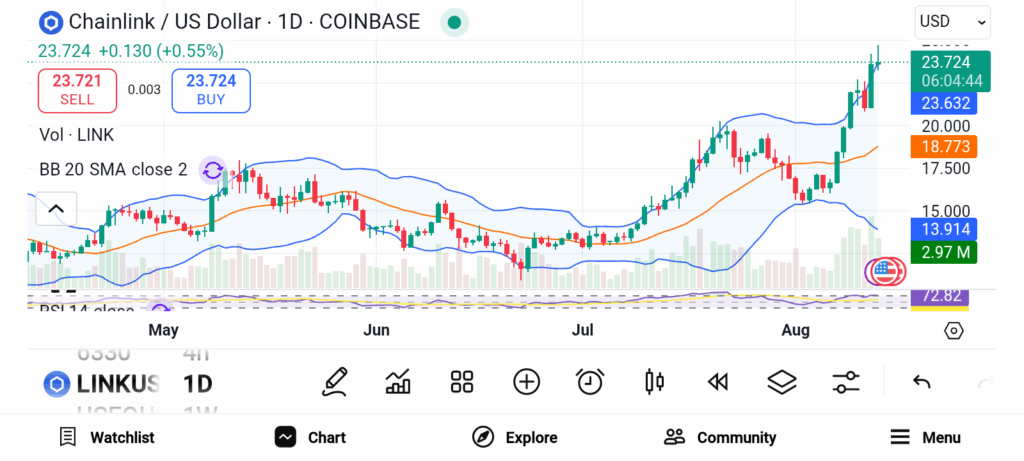Click the price scale settings hexagon icon
This screenshot has height=461, width=1024.
(x=953, y=331)
